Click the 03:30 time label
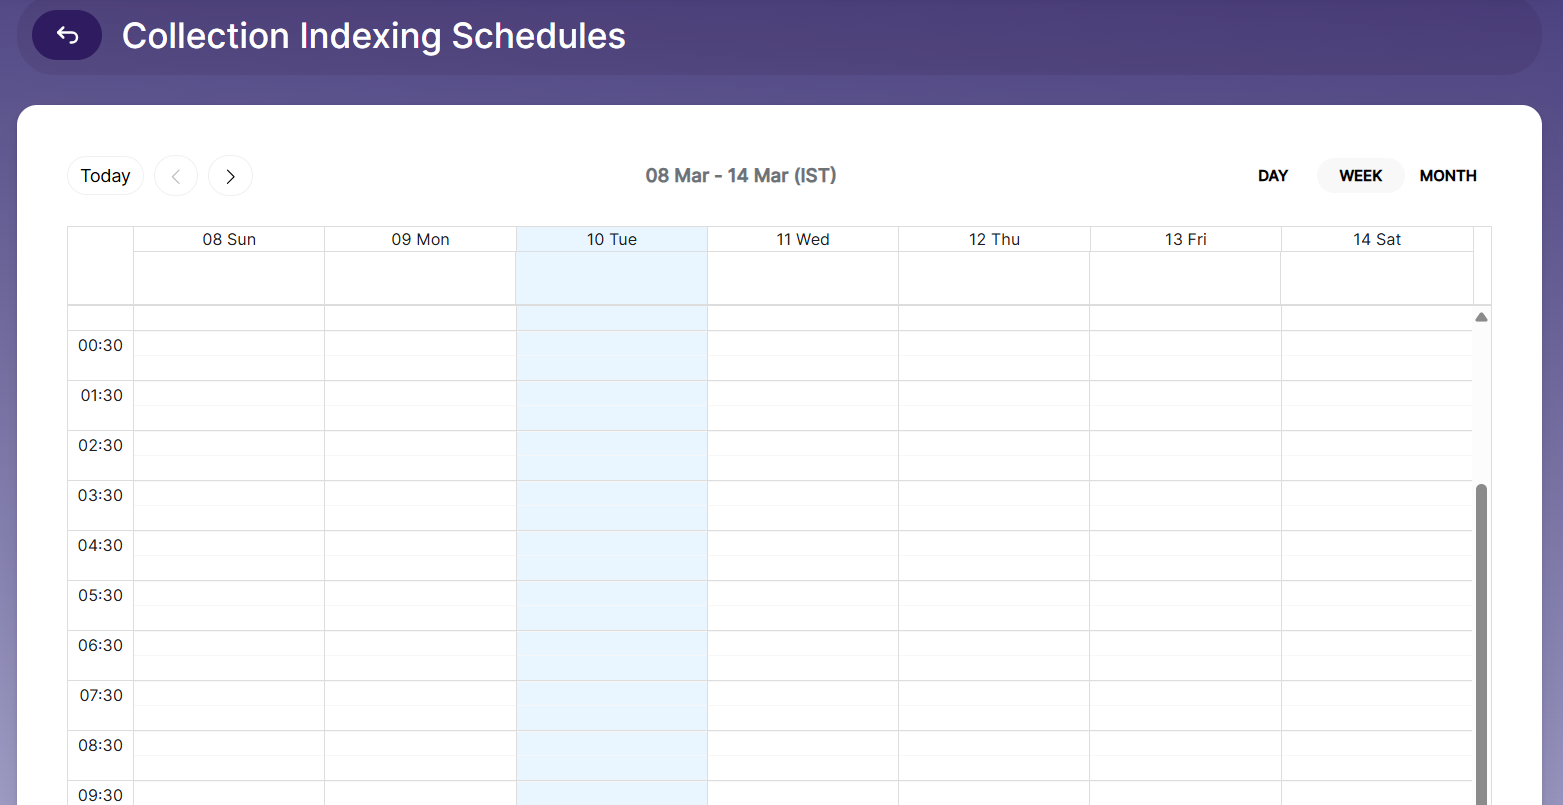Viewport: 1563px width, 805px height. pyautogui.click(x=100, y=496)
